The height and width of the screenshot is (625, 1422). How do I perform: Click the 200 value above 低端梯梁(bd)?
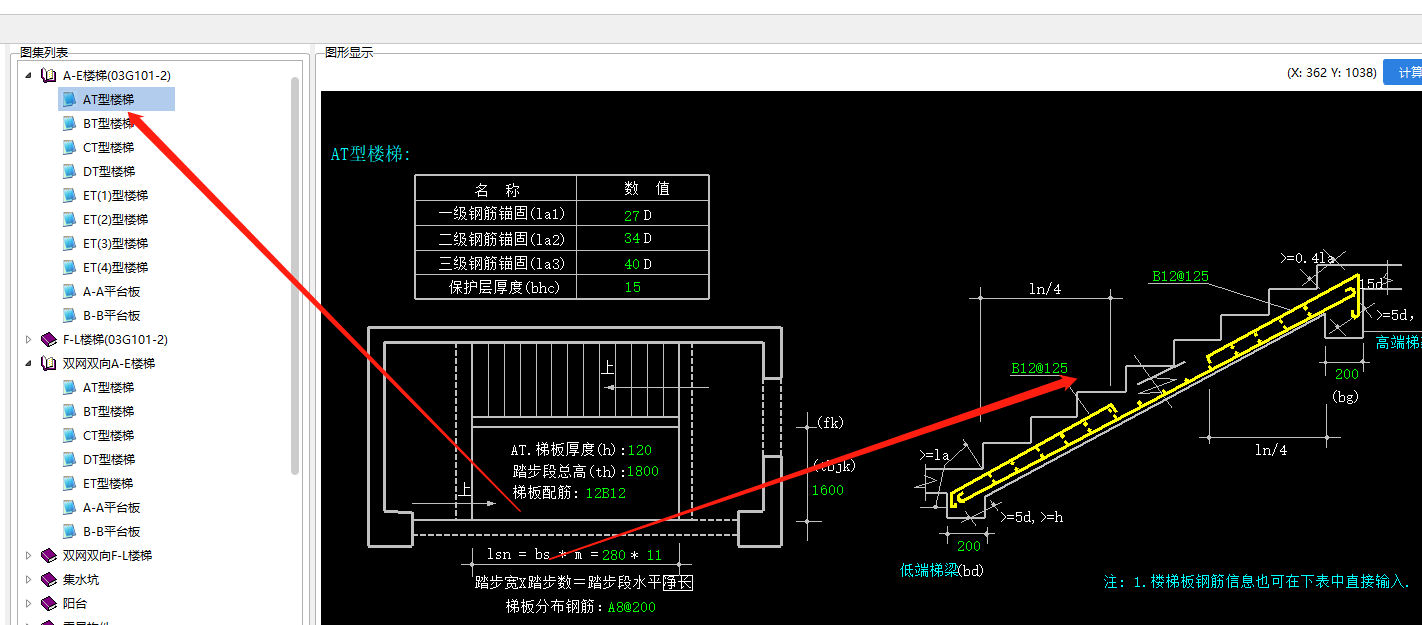tap(969, 546)
